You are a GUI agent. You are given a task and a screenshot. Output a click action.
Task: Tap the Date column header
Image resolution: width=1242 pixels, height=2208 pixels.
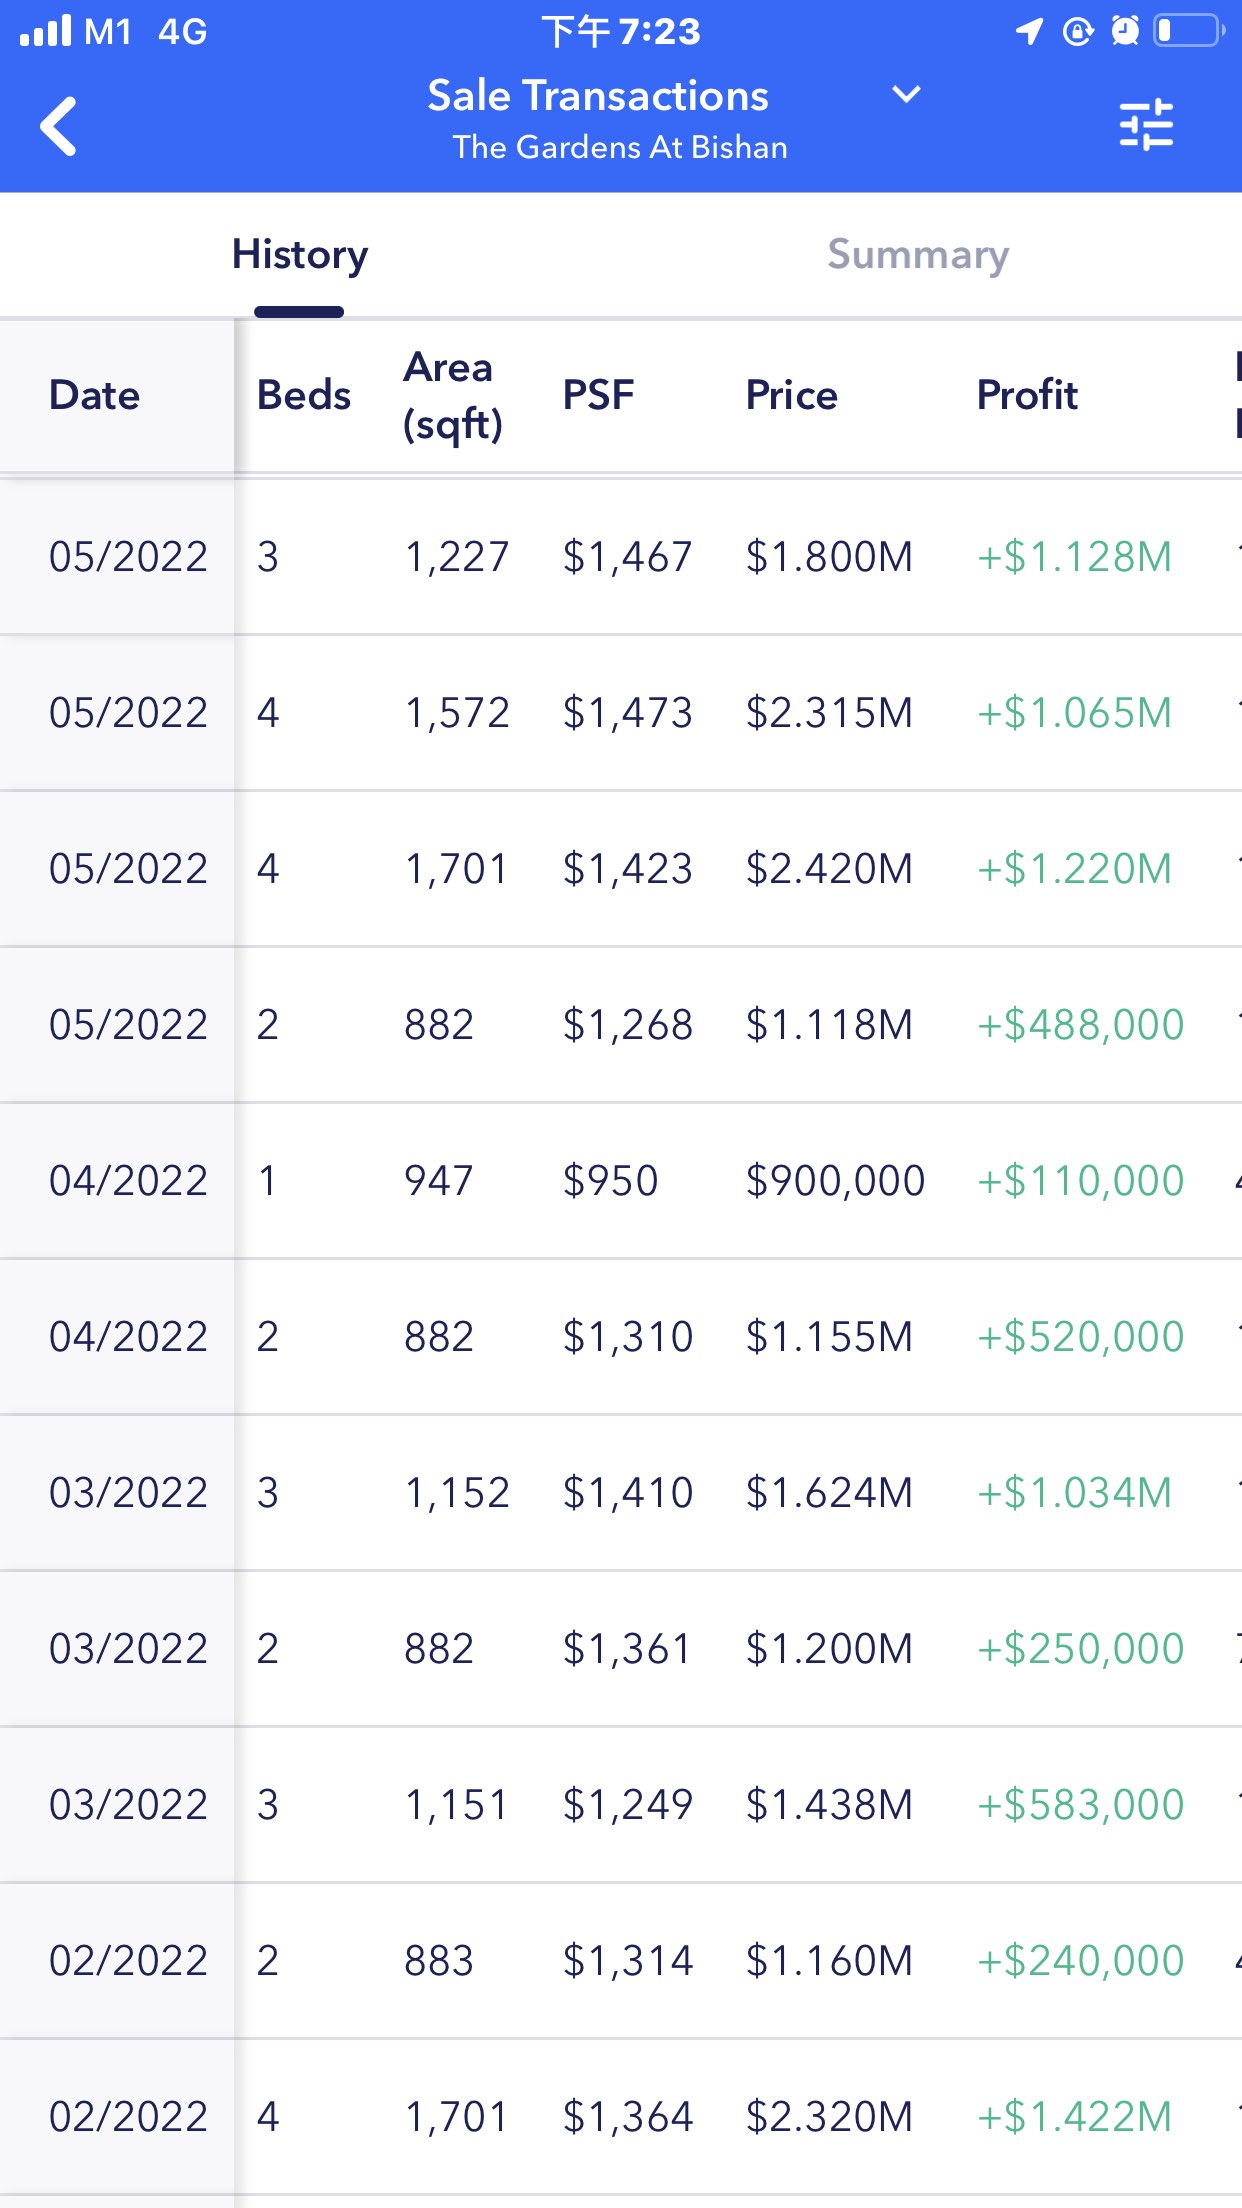[95, 396]
